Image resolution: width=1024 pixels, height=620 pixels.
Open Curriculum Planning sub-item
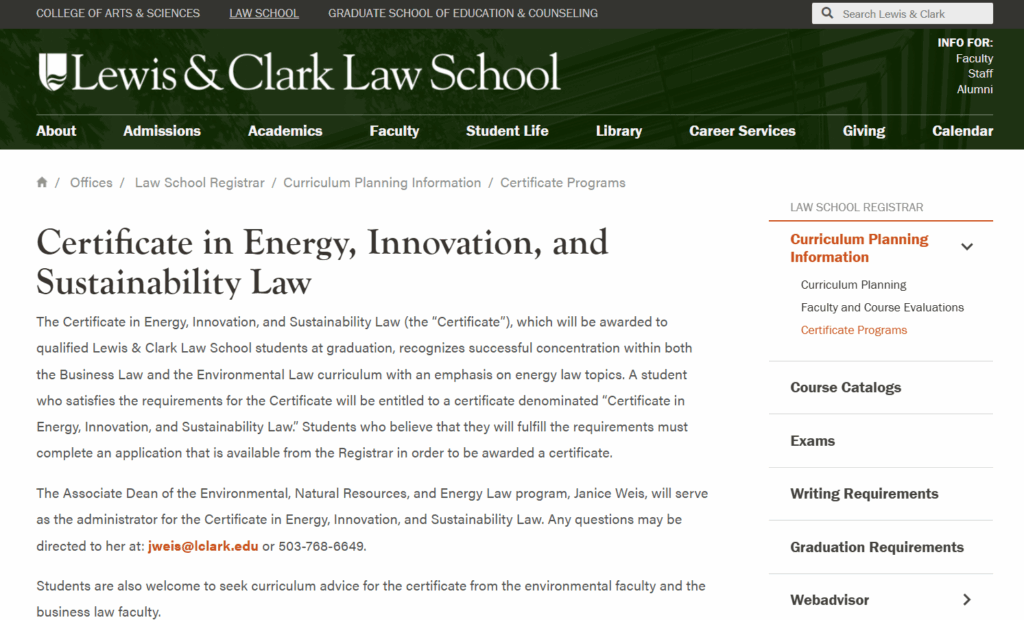[854, 285]
